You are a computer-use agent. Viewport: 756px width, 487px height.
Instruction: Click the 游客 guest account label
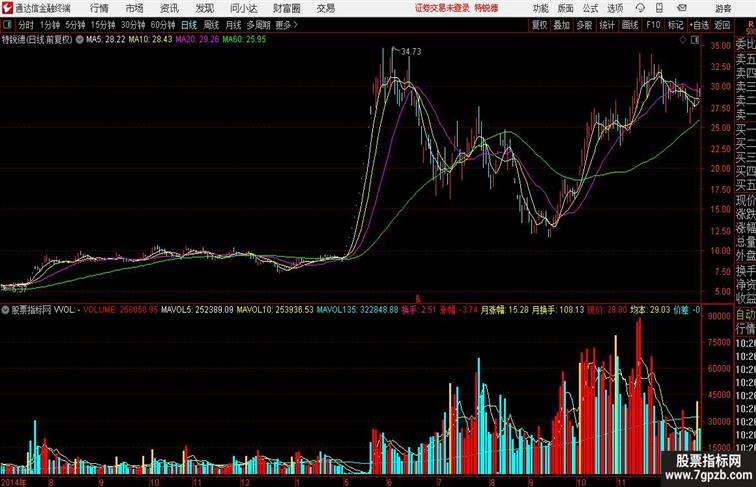723,8
